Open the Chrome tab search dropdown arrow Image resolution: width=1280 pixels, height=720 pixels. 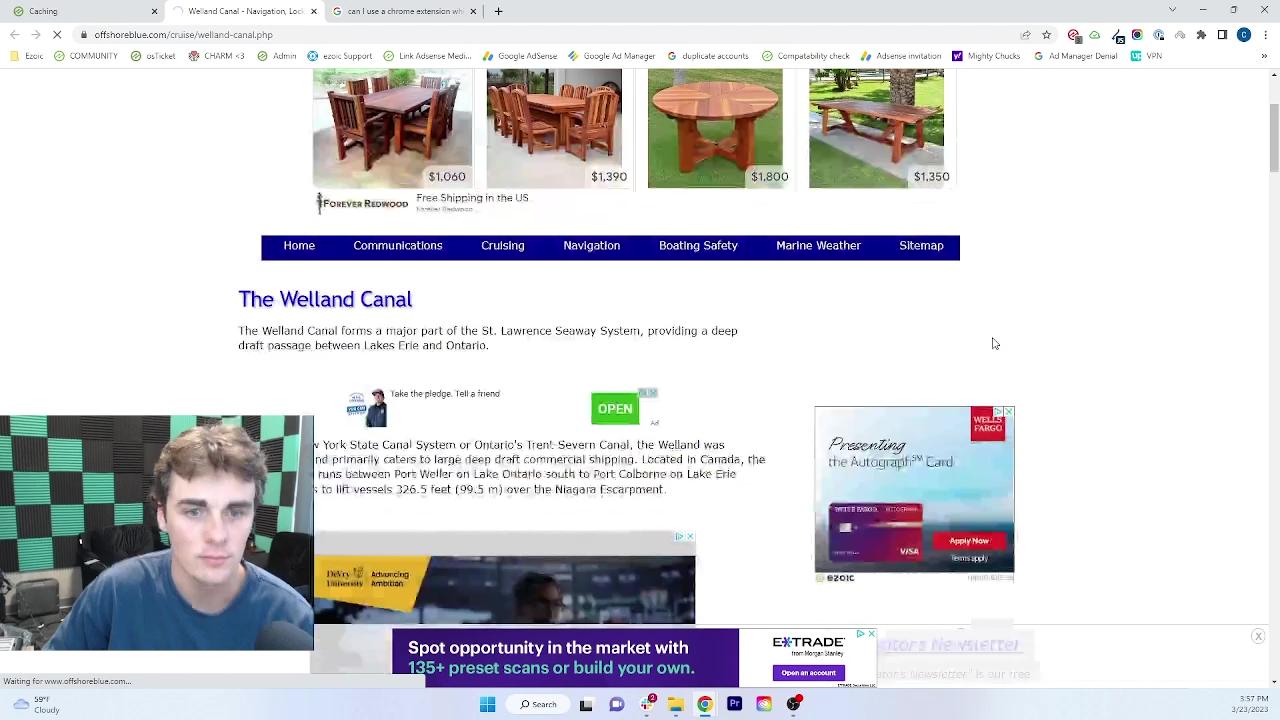click(x=1172, y=11)
